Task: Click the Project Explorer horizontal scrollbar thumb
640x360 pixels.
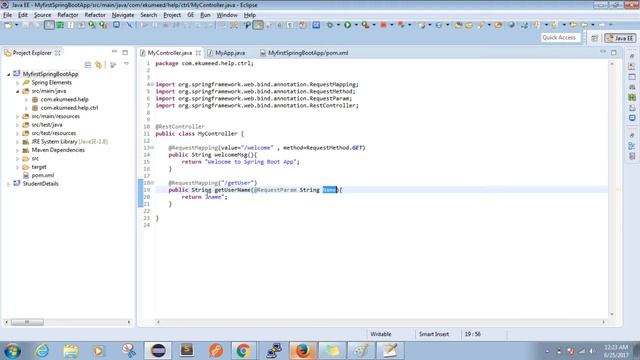Action: (27, 322)
